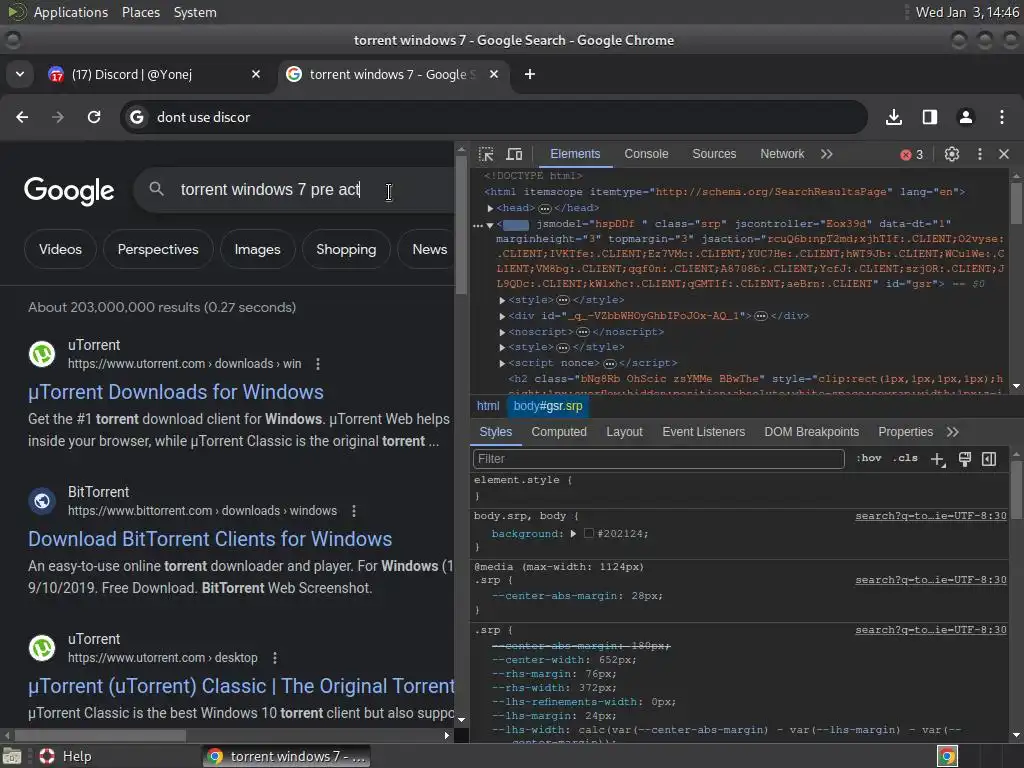Reload the current page
The height and width of the screenshot is (768, 1024).
[94, 117]
